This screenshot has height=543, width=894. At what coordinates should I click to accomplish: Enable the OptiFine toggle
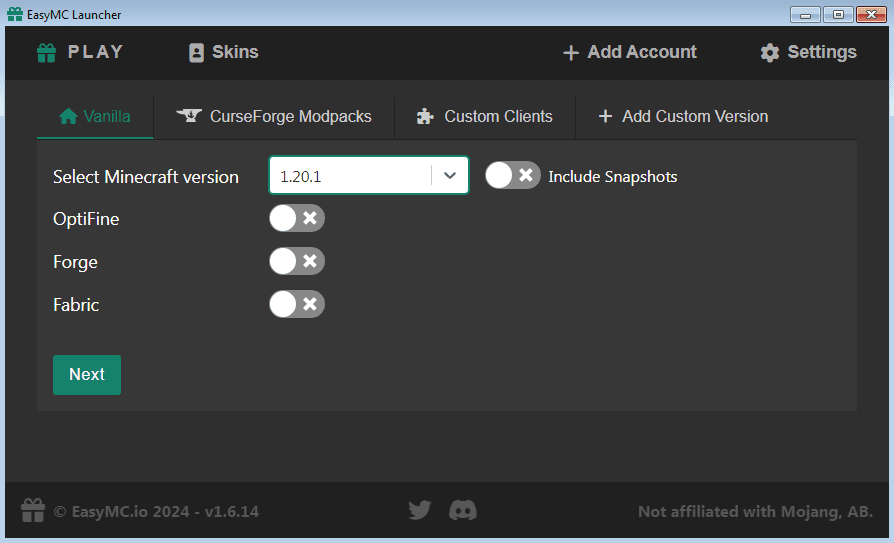click(297, 218)
